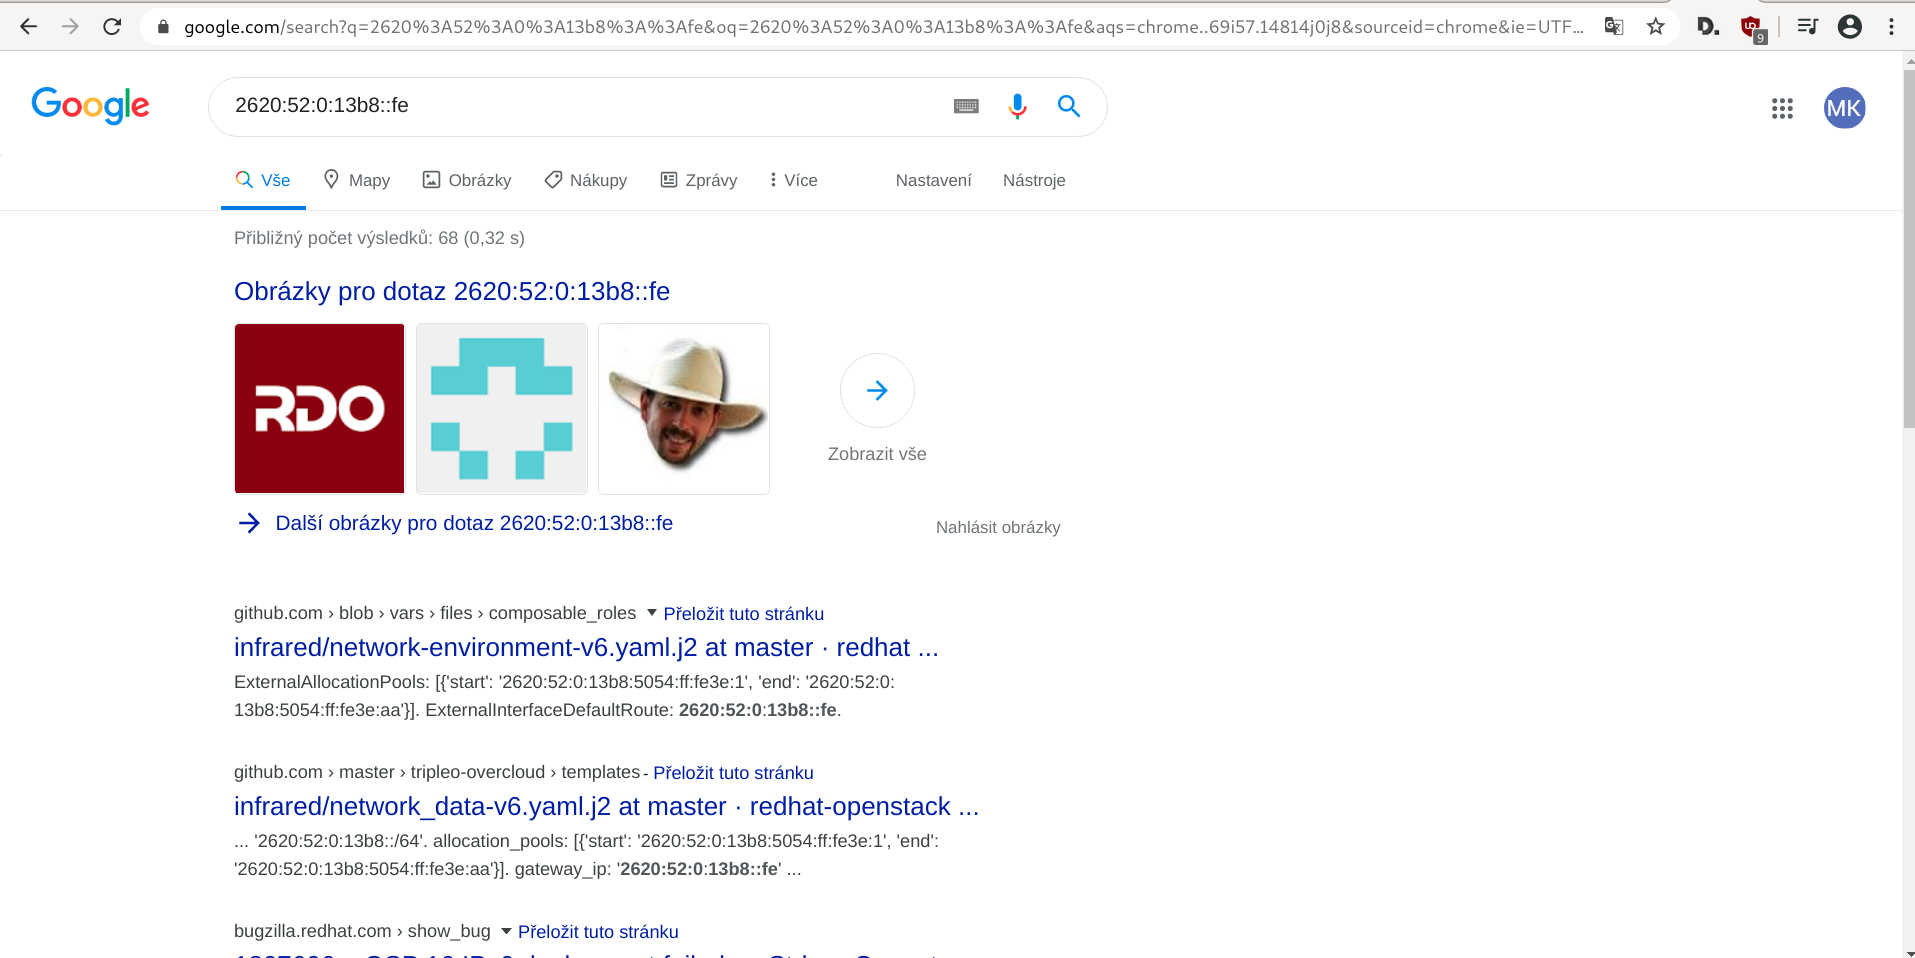Submit search with magnifier icon
Image resolution: width=1915 pixels, height=958 pixels.
(x=1069, y=106)
